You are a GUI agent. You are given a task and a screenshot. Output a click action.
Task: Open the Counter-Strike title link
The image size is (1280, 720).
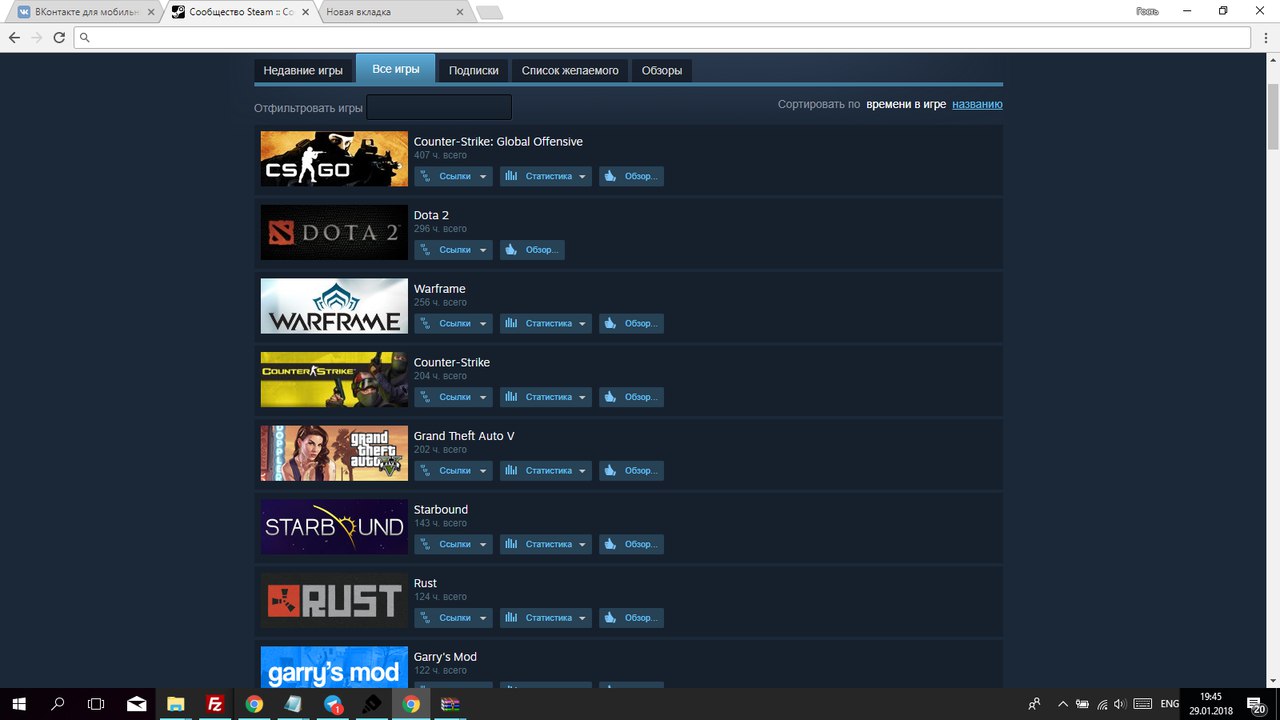coord(452,362)
